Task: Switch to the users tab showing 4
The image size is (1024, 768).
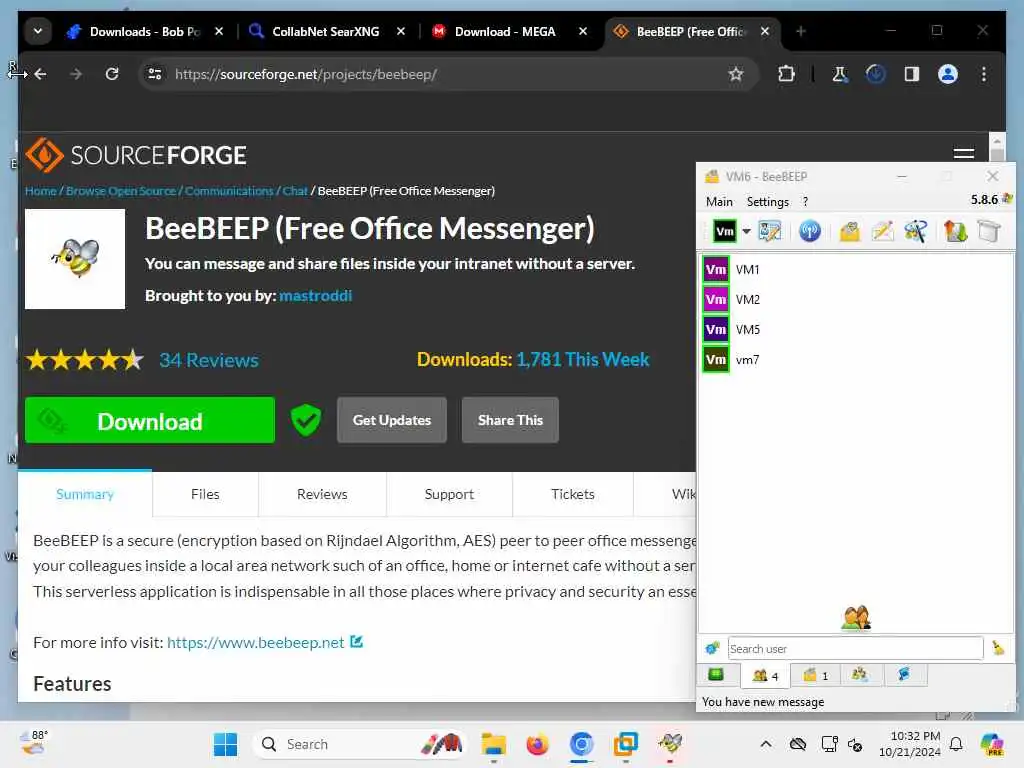Action: point(765,675)
